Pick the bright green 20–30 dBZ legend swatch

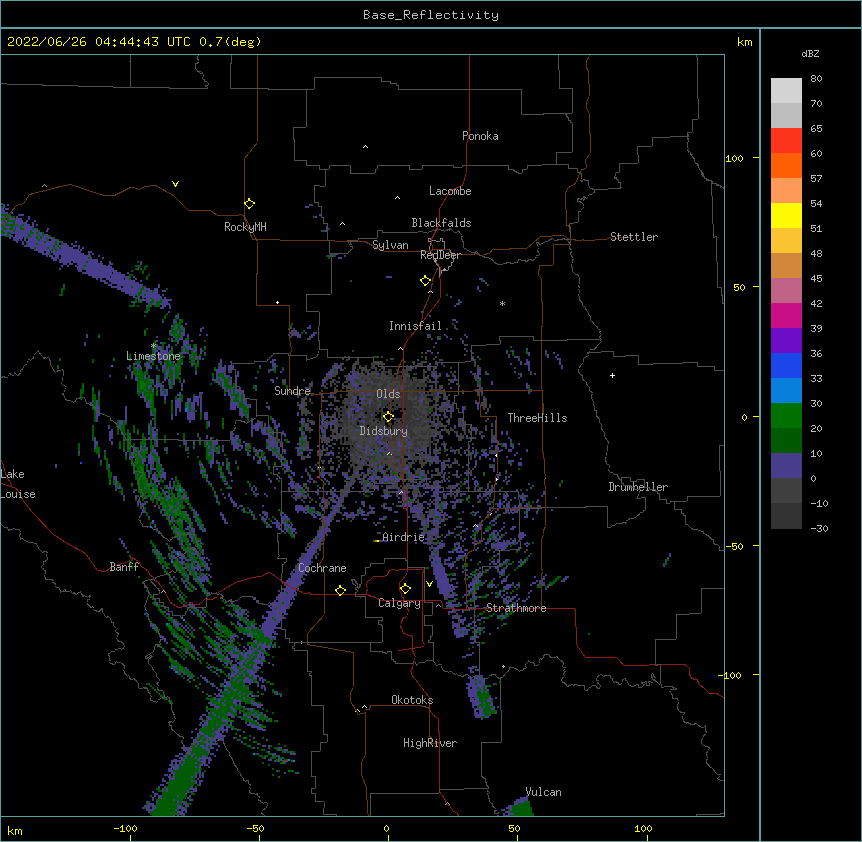786,416
